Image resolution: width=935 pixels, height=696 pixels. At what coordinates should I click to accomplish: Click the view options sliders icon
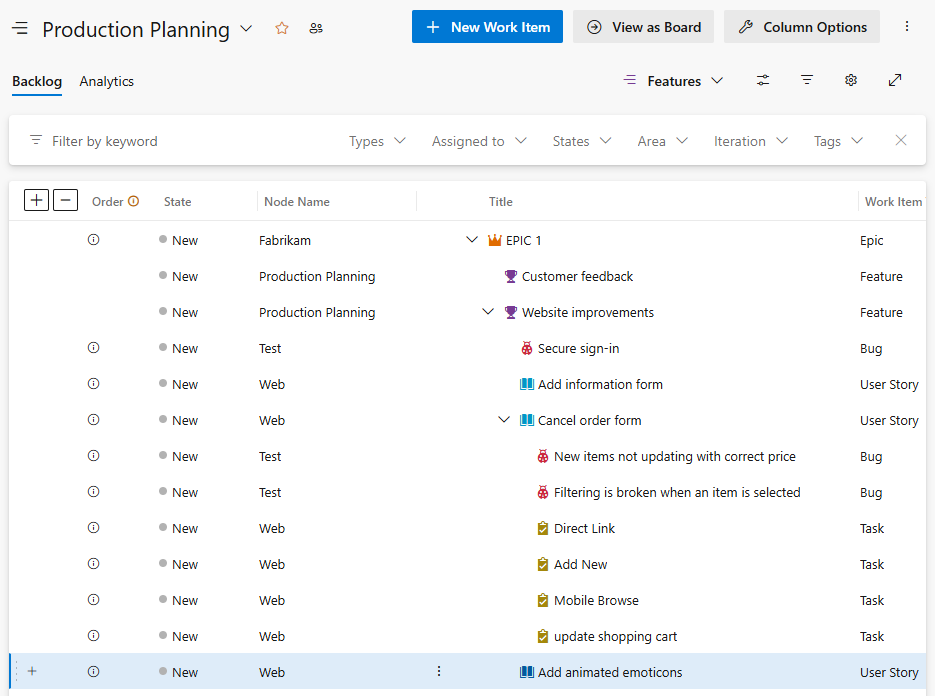pyautogui.click(x=763, y=80)
